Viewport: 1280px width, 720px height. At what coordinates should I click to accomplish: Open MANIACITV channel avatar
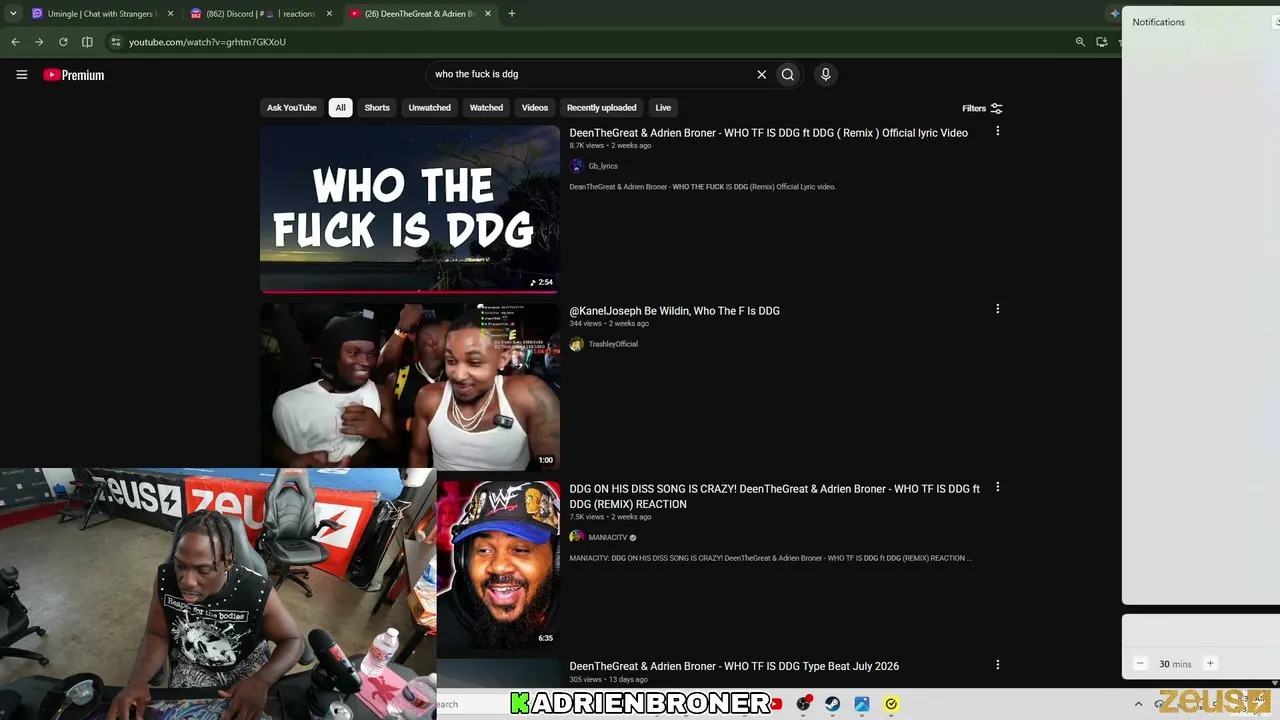576,537
